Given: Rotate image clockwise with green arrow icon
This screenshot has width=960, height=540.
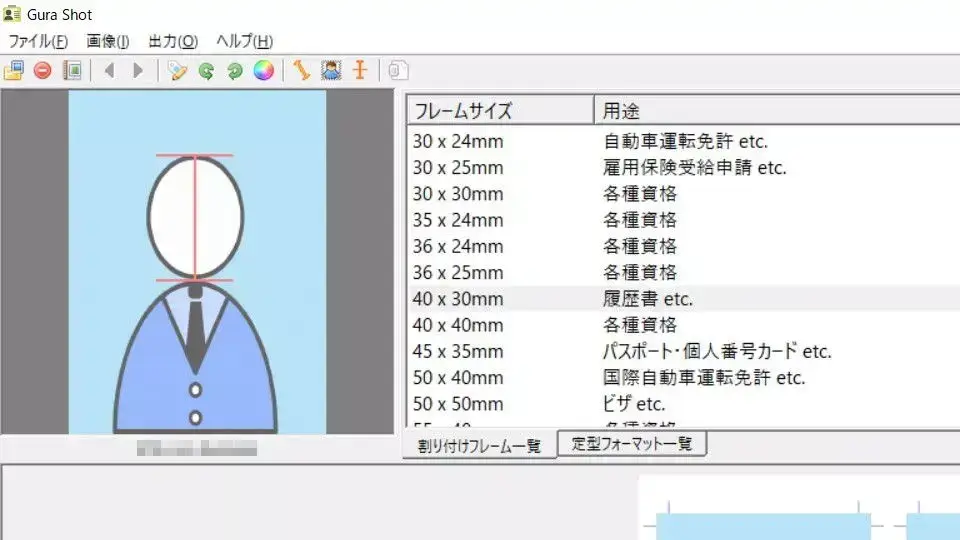Looking at the screenshot, I should coord(235,71).
